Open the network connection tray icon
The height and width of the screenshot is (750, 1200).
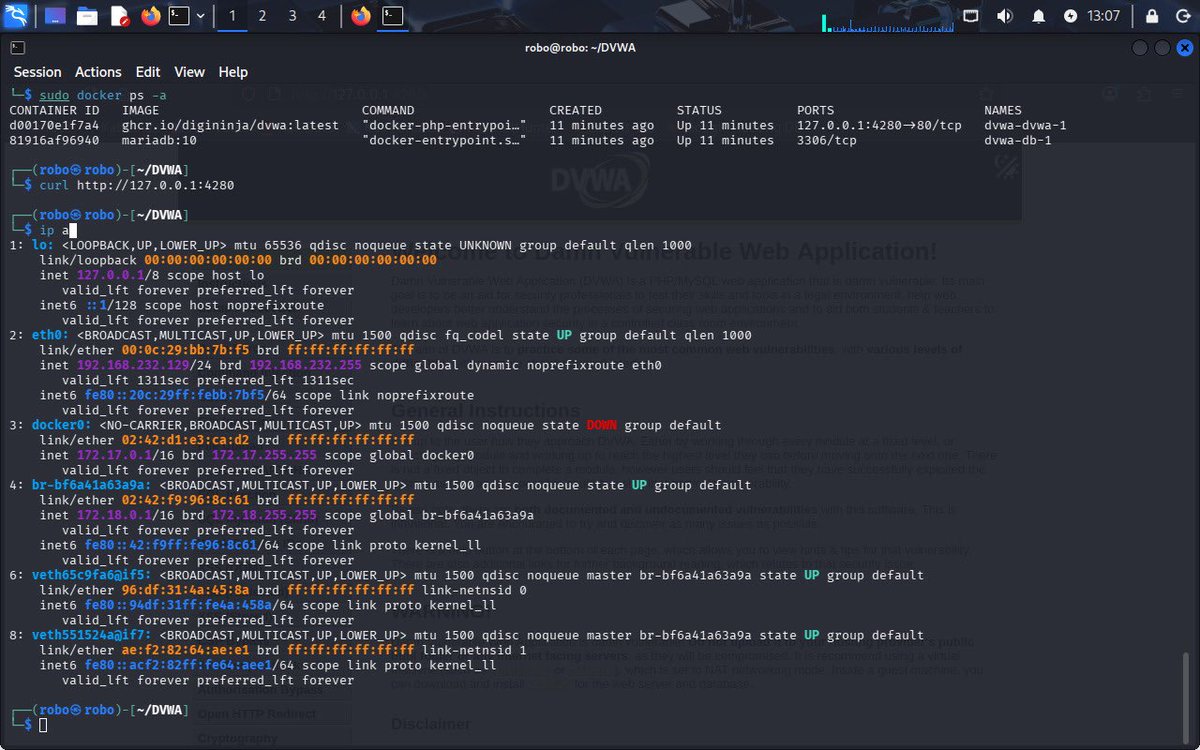(970, 16)
